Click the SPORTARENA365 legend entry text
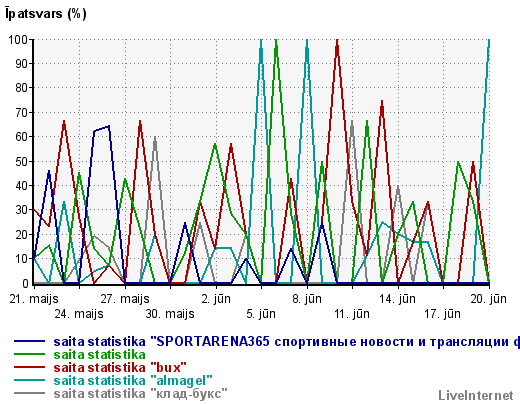The width and height of the screenshot is (520, 405). 287,342
